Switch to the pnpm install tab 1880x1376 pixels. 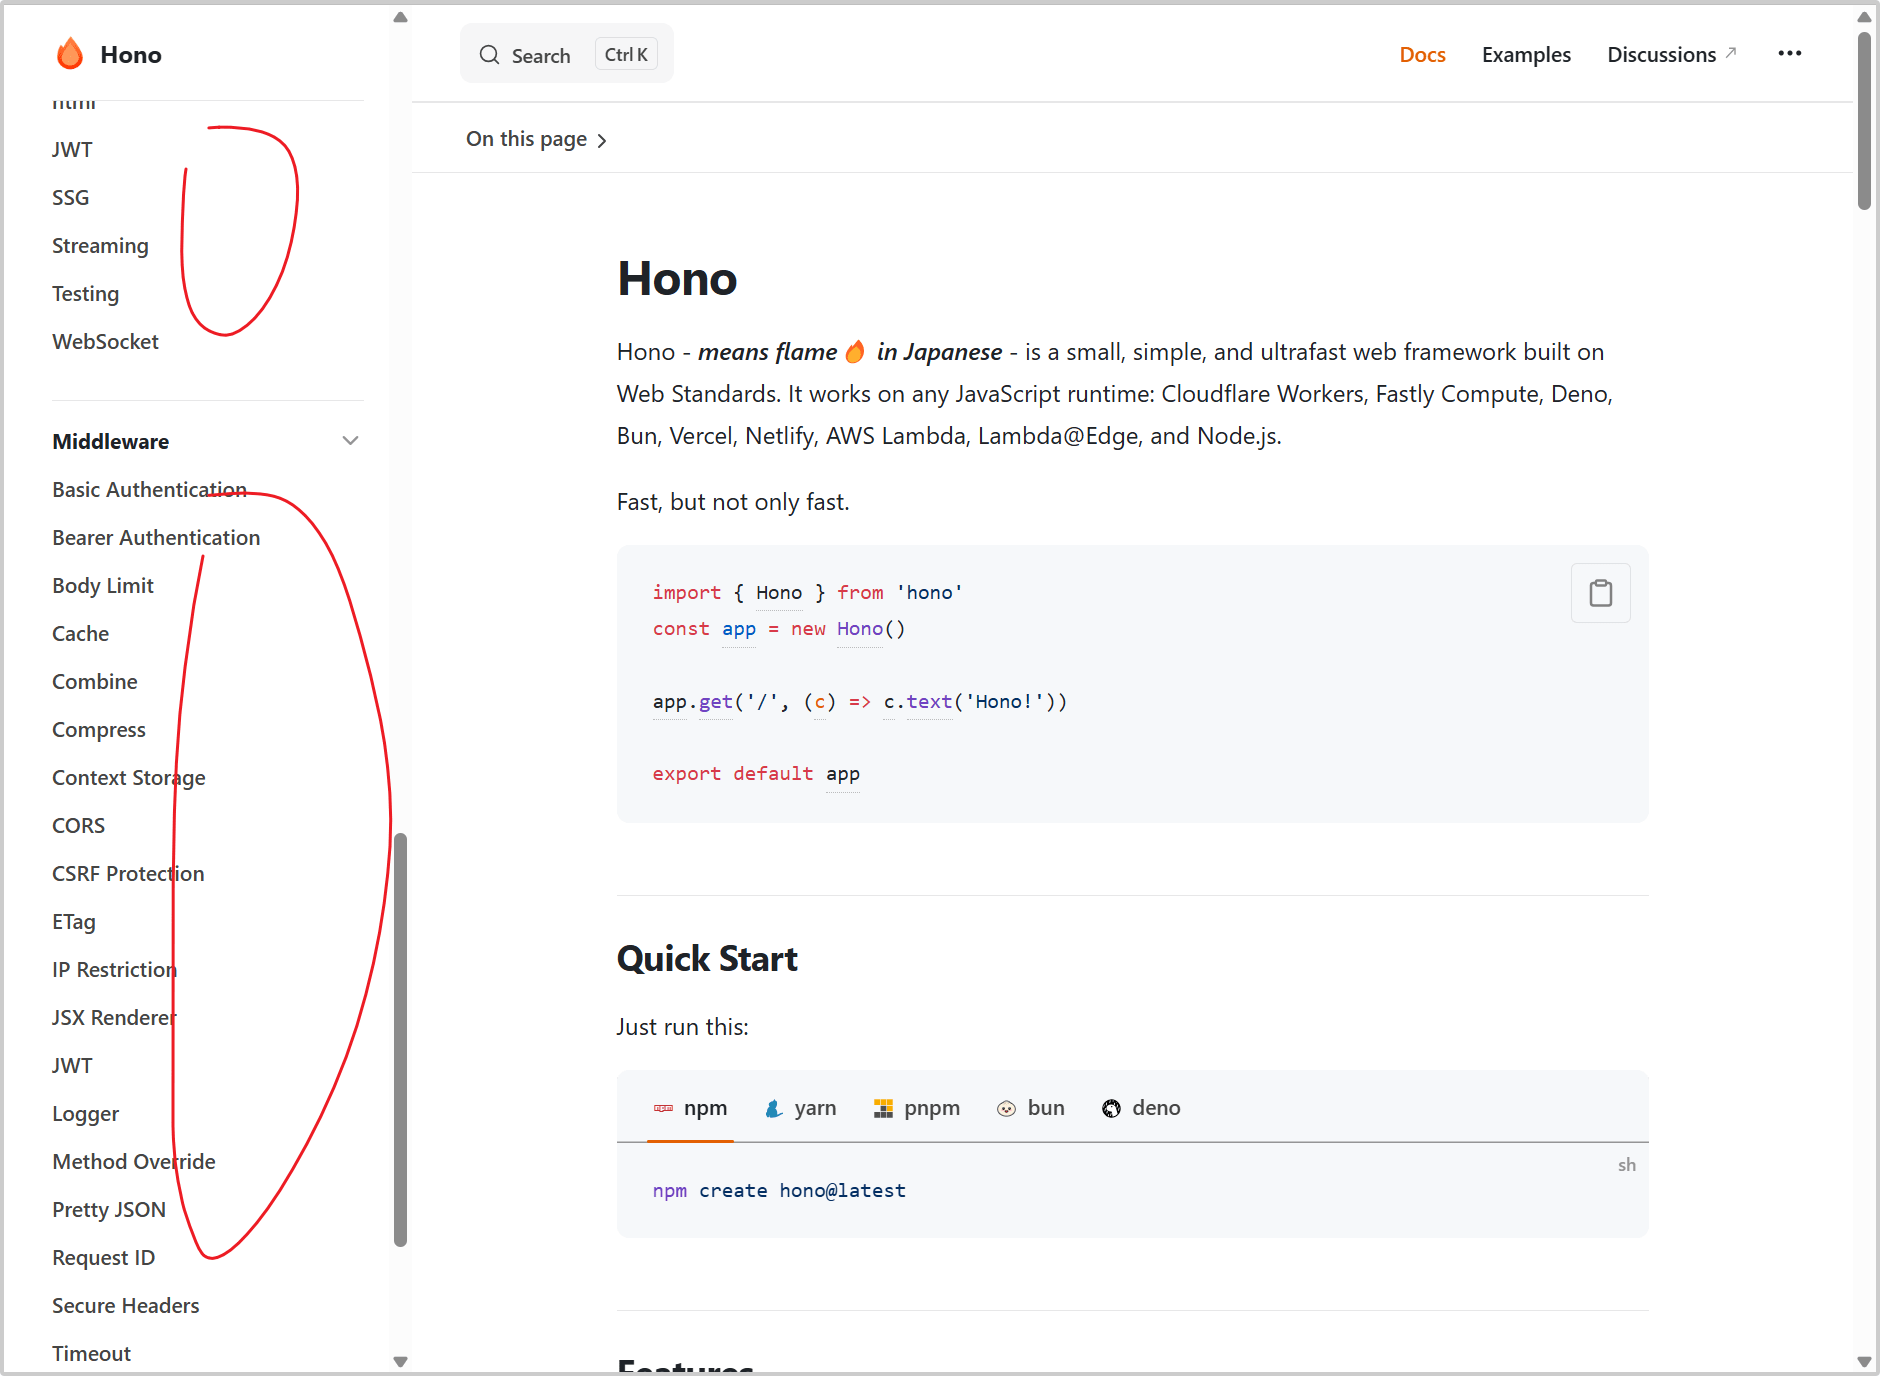[916, 1108]
